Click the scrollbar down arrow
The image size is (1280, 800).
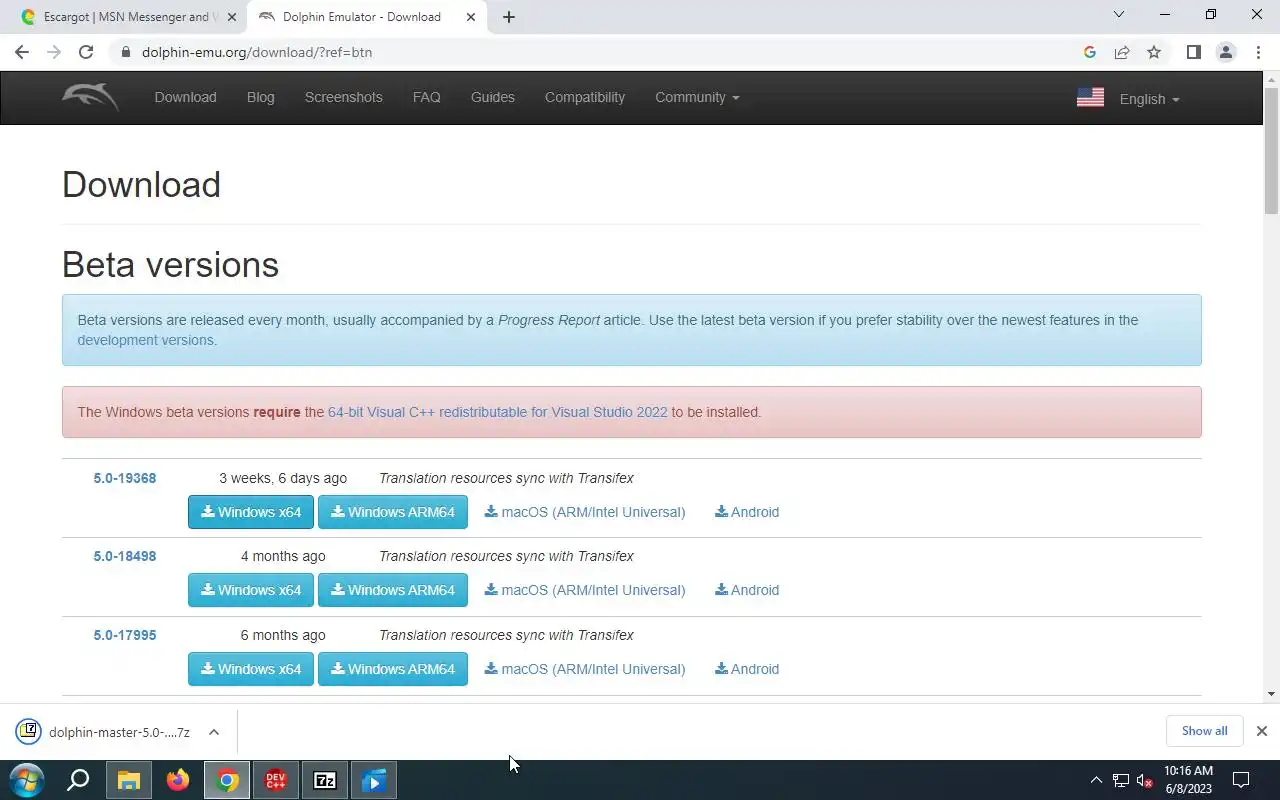point(1271,693)
